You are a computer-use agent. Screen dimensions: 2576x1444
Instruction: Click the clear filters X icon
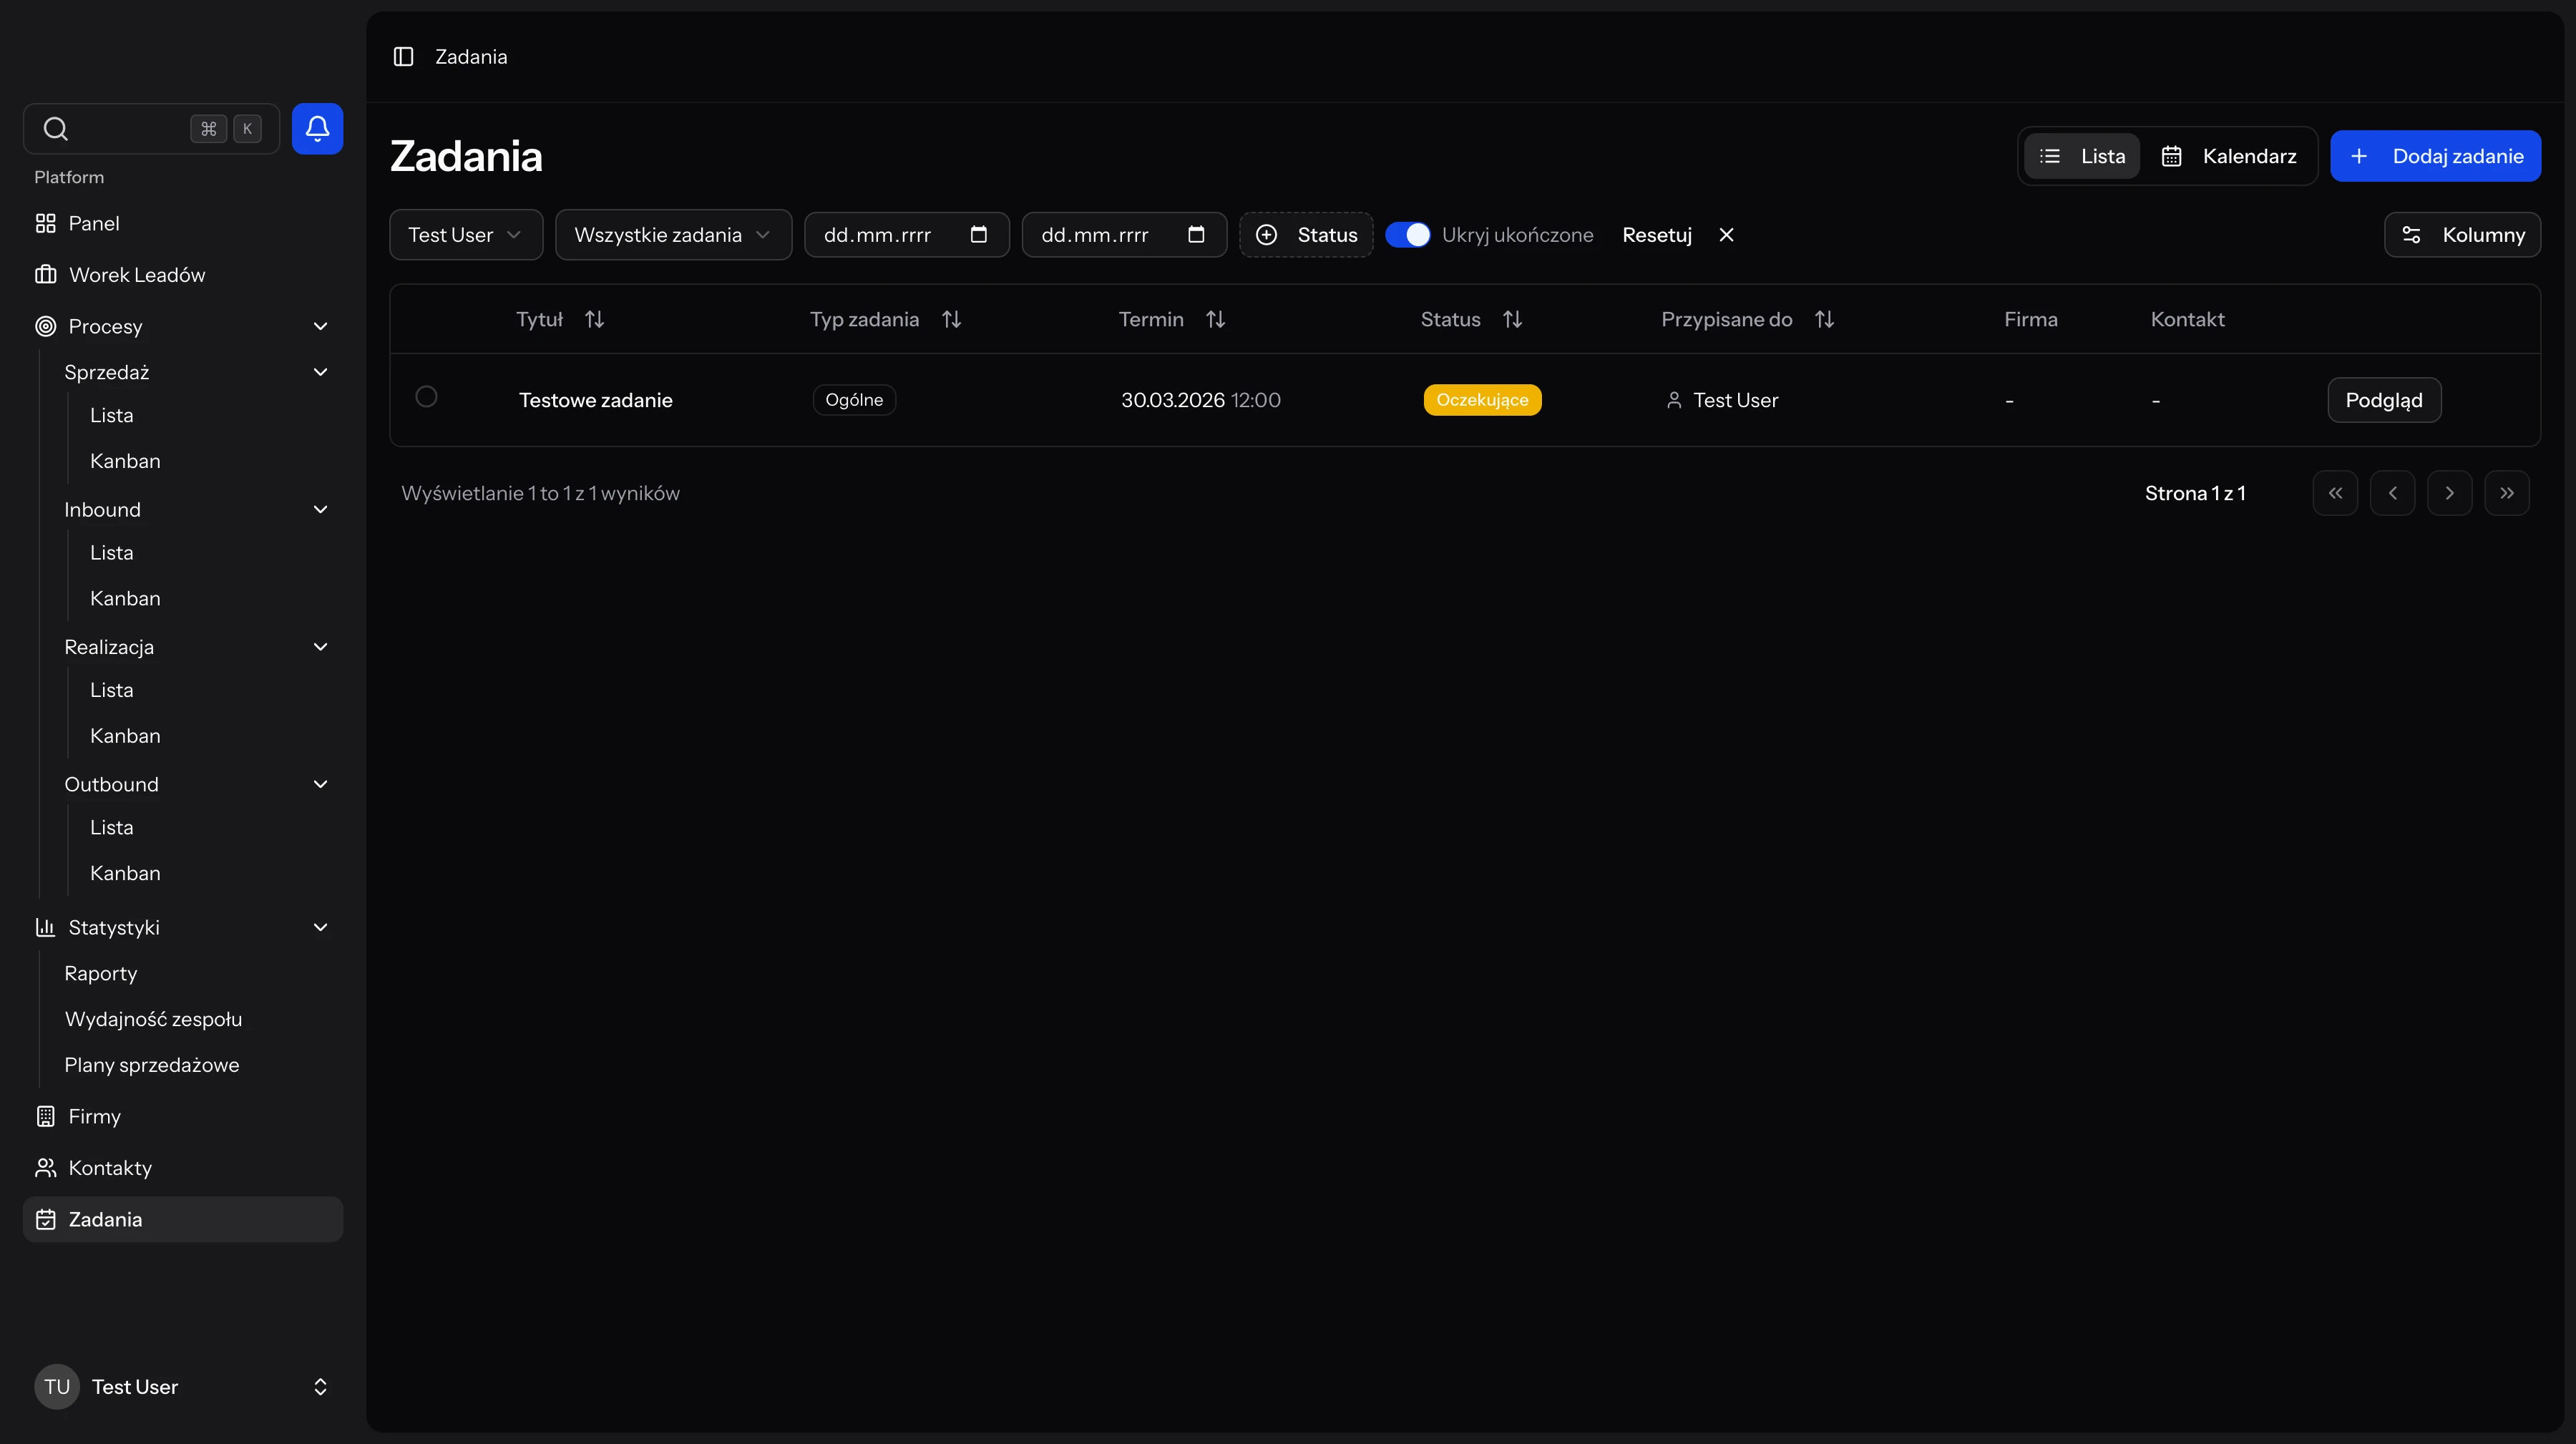(x=1726, y=235)
